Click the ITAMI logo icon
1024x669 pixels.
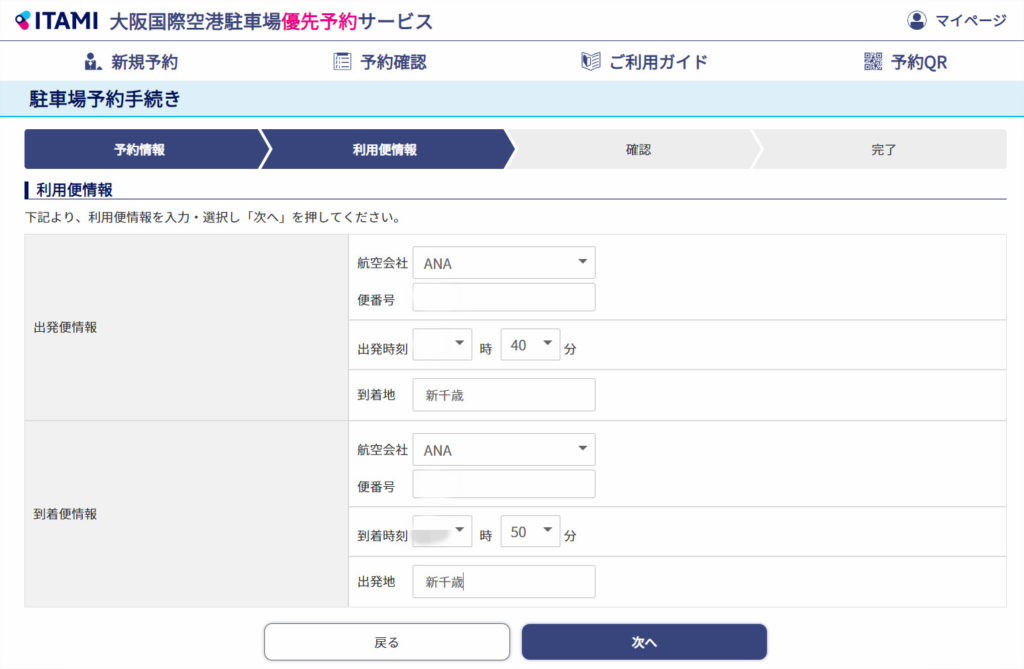tap(23, 21)
